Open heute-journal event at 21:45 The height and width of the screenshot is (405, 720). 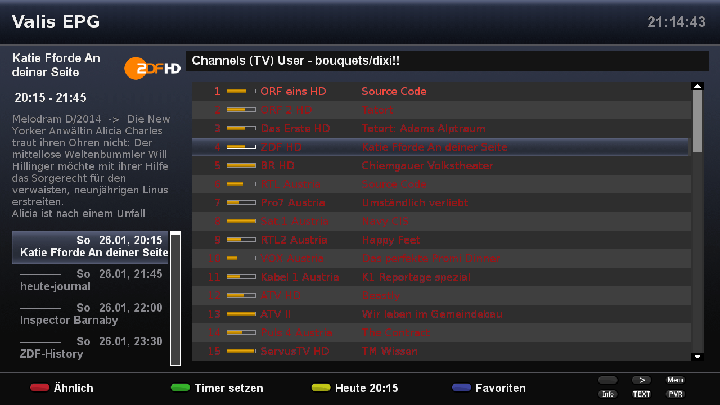90,280
